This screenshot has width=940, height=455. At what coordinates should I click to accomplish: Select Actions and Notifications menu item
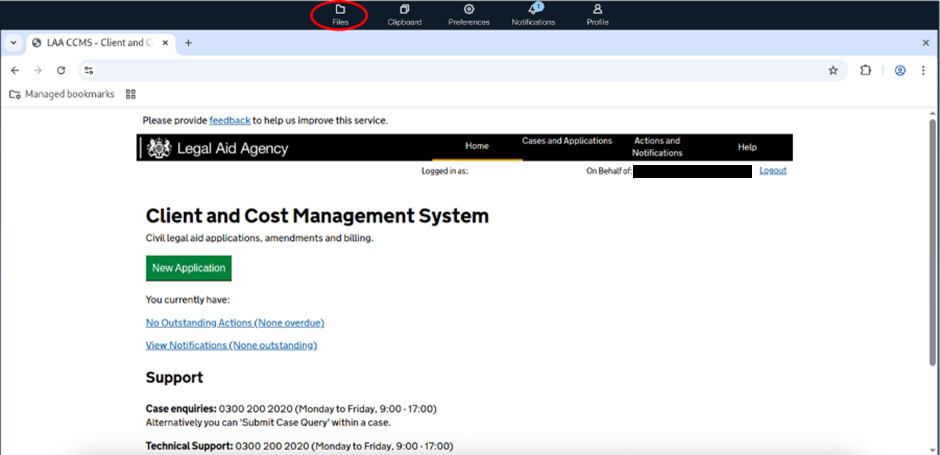[x=657, y=147]
